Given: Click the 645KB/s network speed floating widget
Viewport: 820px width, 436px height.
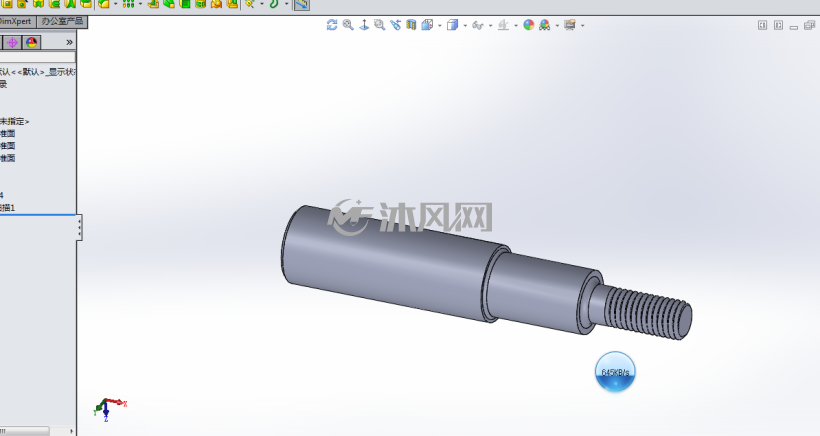Looking at the screenshot, I should click(x=615, y=372).
